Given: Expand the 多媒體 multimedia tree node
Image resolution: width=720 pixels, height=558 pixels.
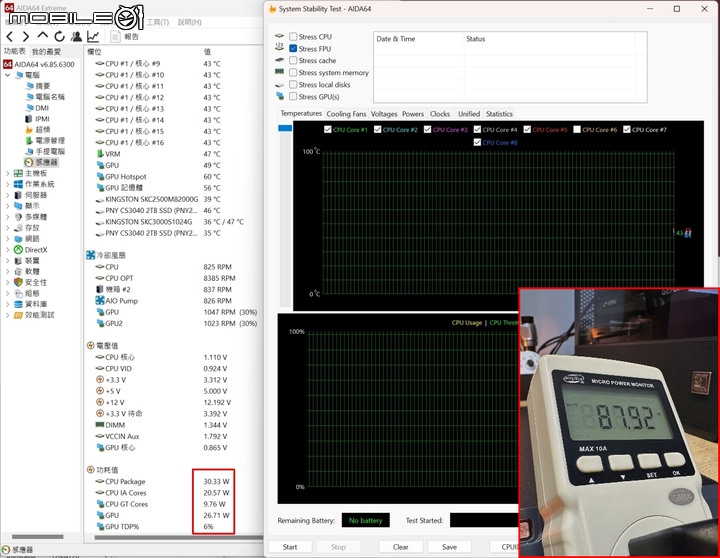Looking at the screenshot, I should [x=7, y=217].
